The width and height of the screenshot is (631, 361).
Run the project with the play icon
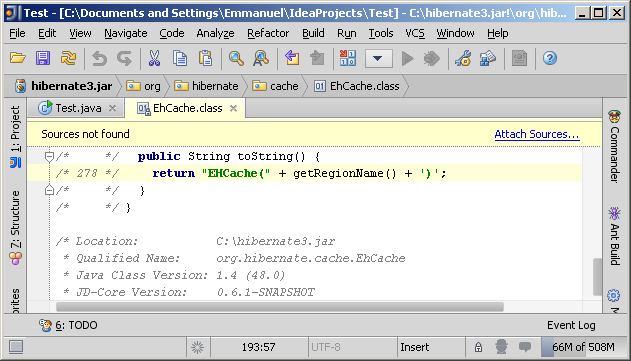coord(408,59)
